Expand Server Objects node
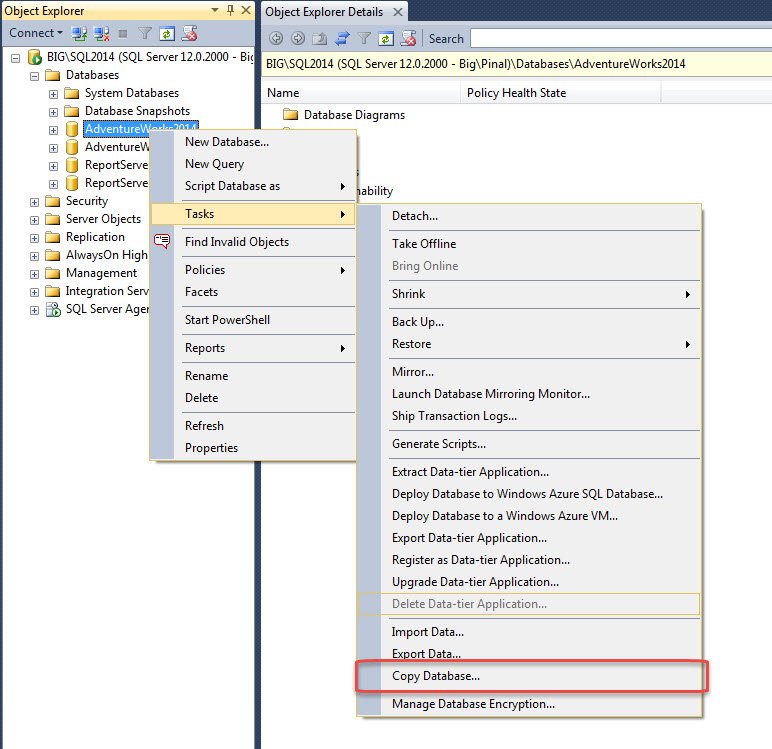 click(x=34, y=220)
